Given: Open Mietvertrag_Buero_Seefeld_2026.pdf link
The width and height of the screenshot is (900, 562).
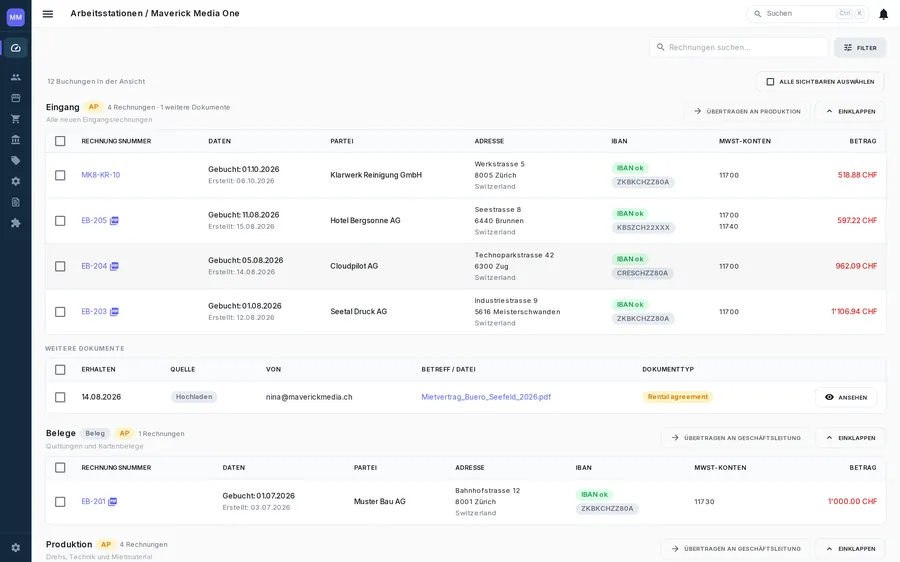Looking at the screenshot, I should click(x=486, y=397).
